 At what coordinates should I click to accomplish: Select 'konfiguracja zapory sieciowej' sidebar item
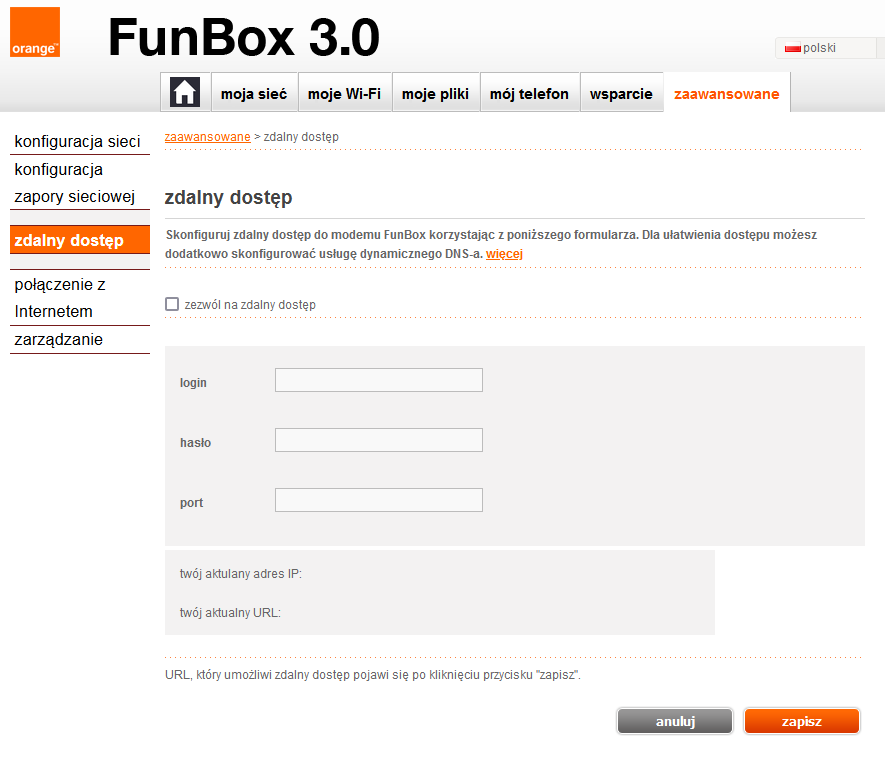(x=75, y=183)
